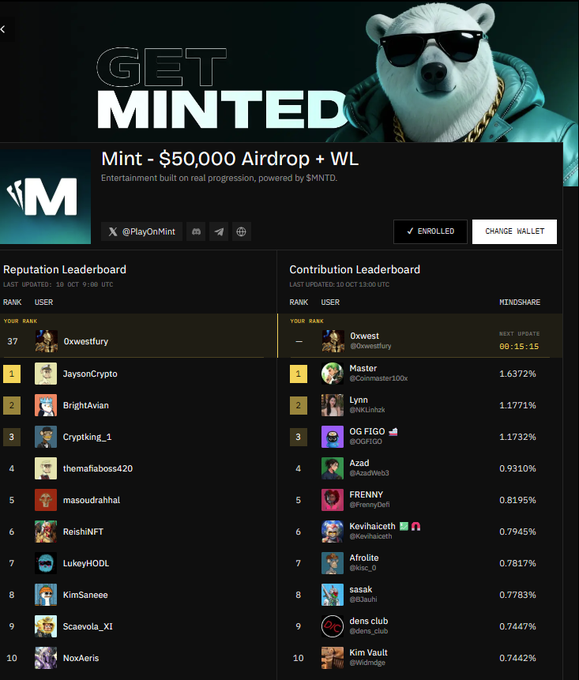
Task: Open the @OGFIGO handle
Action: [x=366, y=441]
